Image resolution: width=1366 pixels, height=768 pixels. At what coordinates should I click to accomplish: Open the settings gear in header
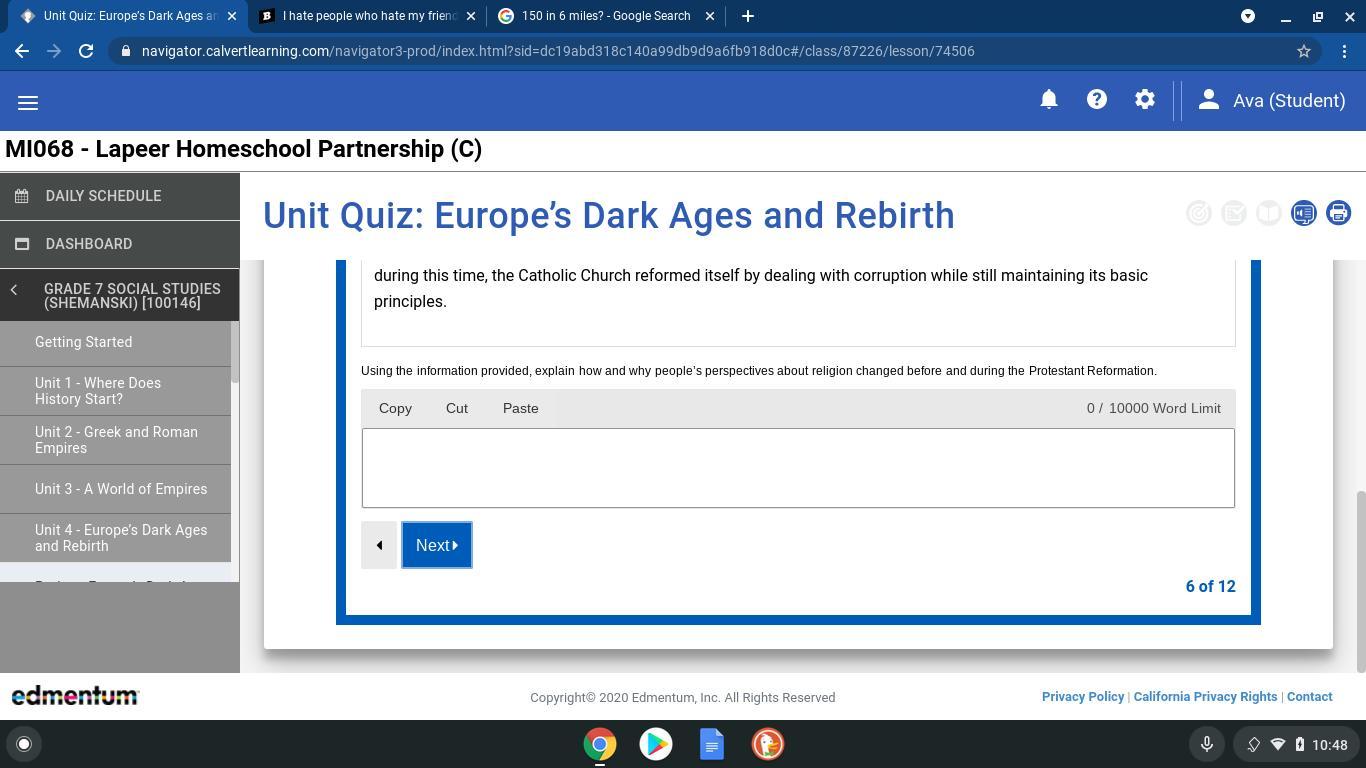pyautogui.click(x=1145, y=100)
